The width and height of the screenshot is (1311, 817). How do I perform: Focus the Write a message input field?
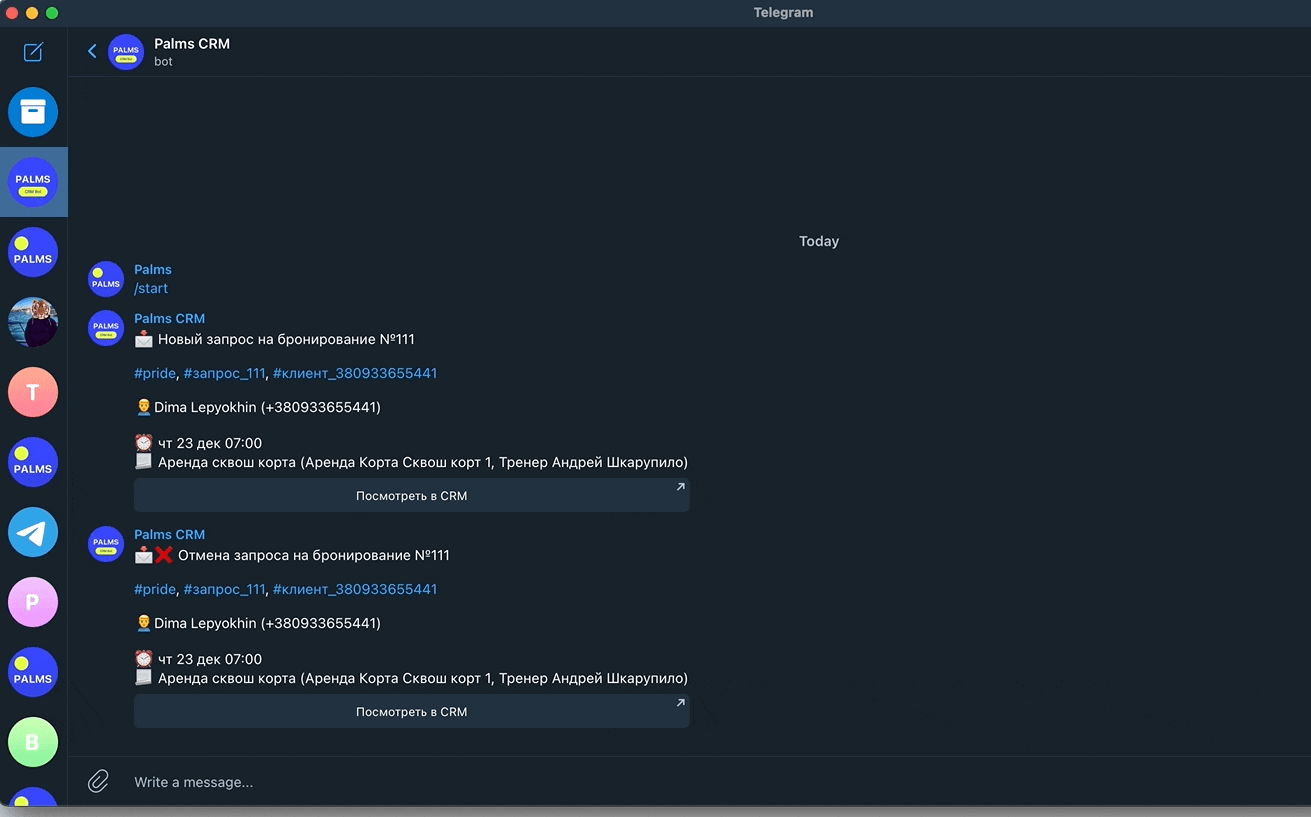[700, 782]
